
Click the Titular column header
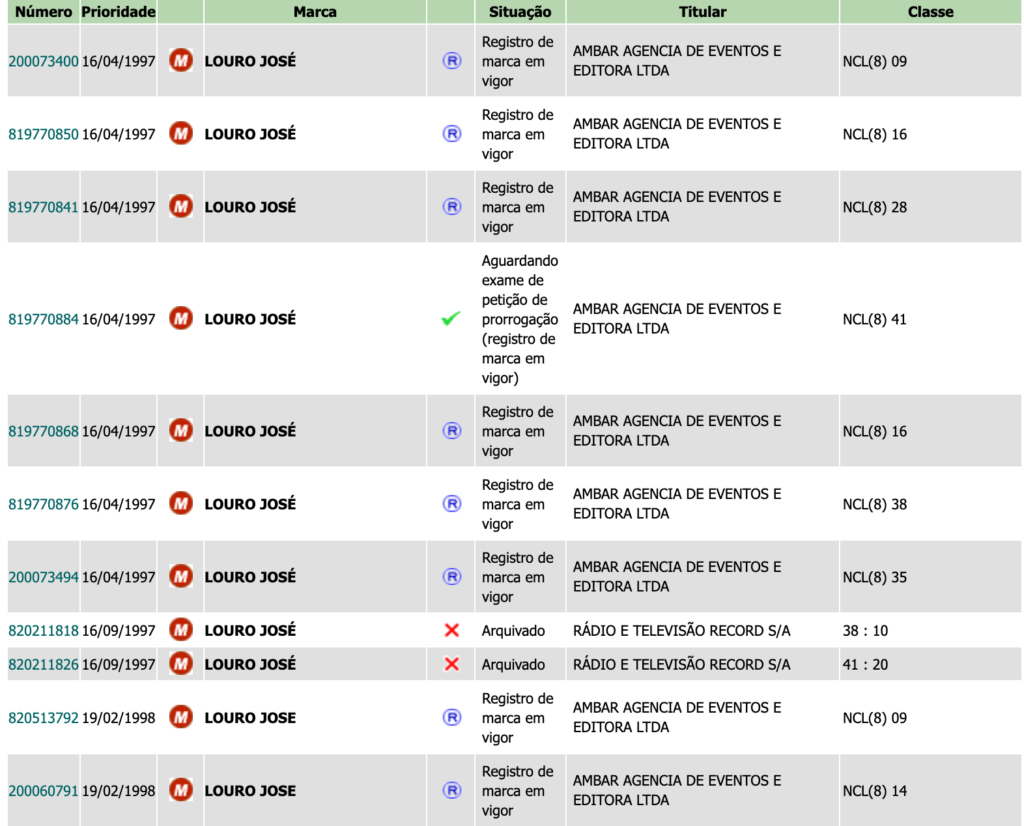click(703, 12)
